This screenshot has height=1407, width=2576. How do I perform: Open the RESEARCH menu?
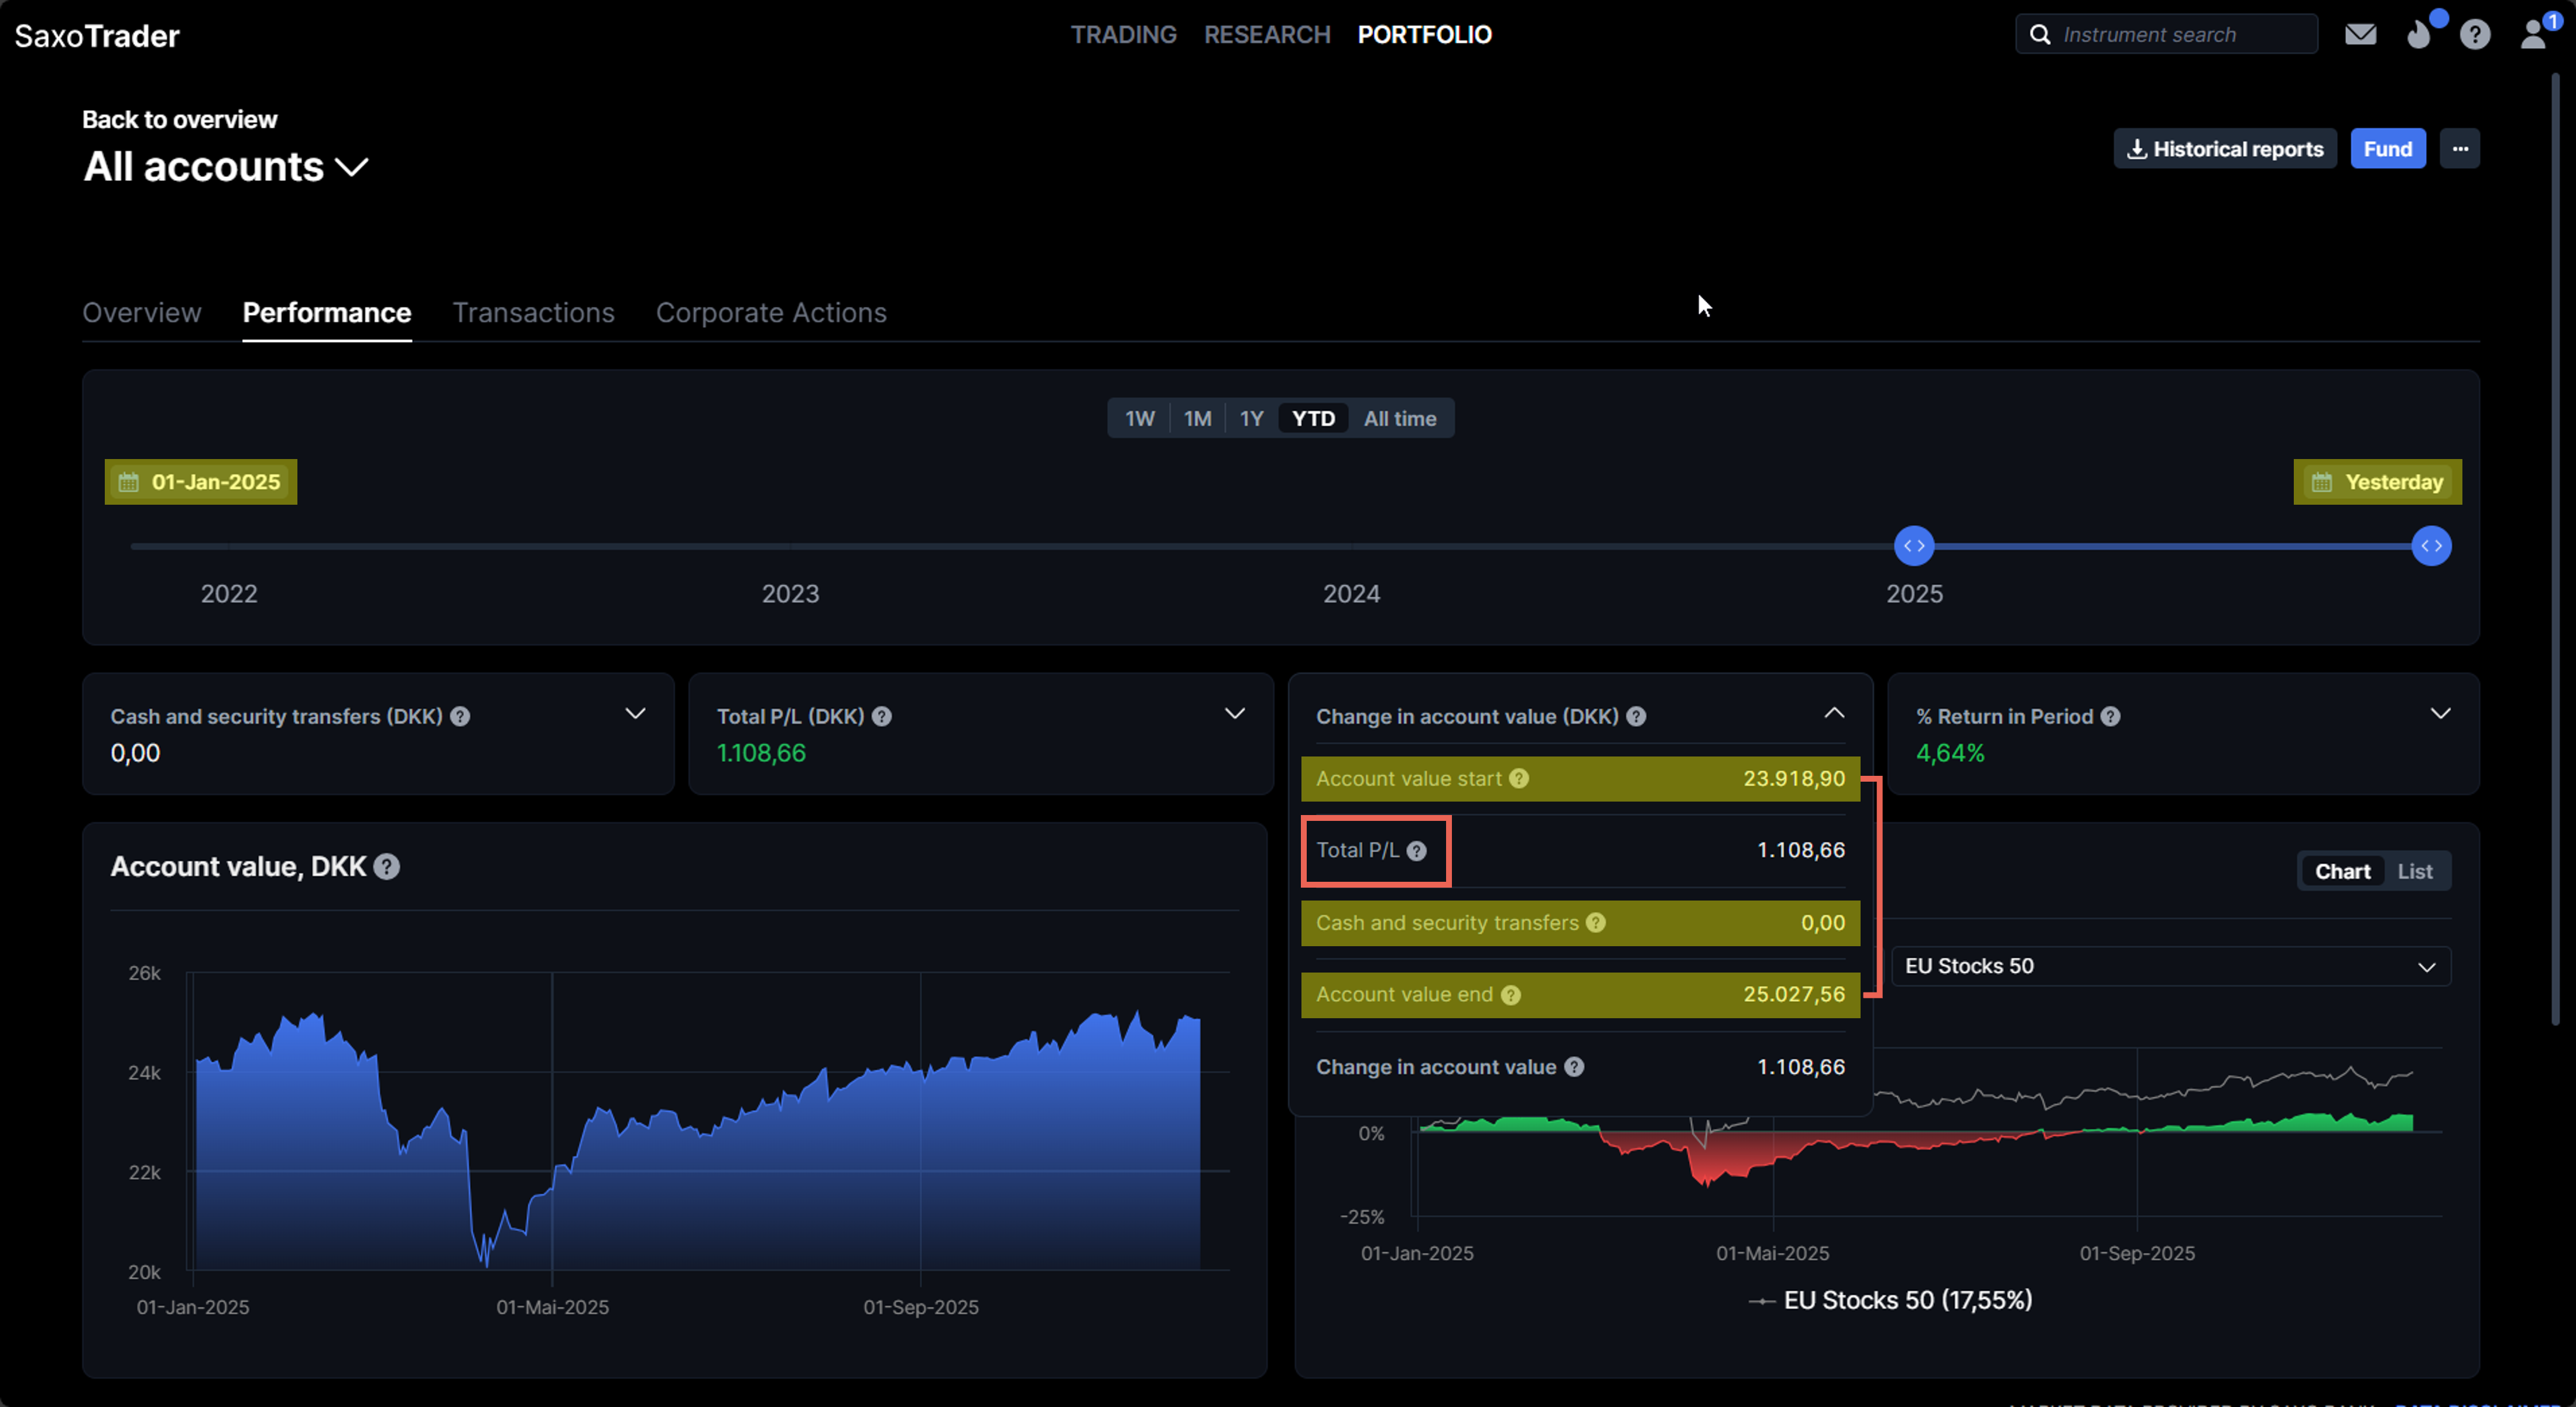[1267, 35]
